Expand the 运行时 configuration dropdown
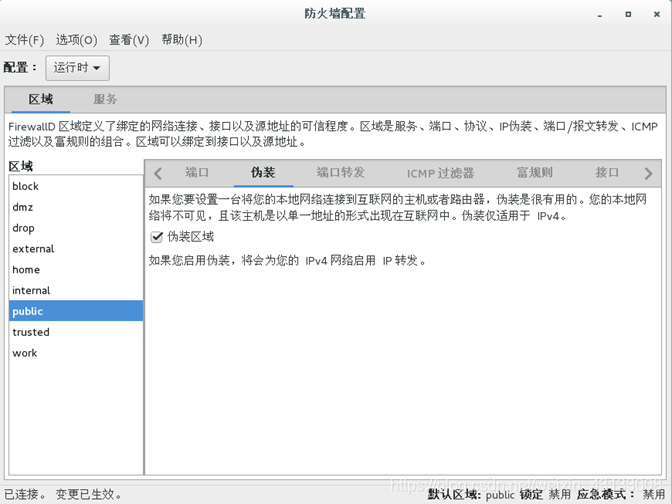The width and height of the screenshot is (672, 504). tap(77, 68)
